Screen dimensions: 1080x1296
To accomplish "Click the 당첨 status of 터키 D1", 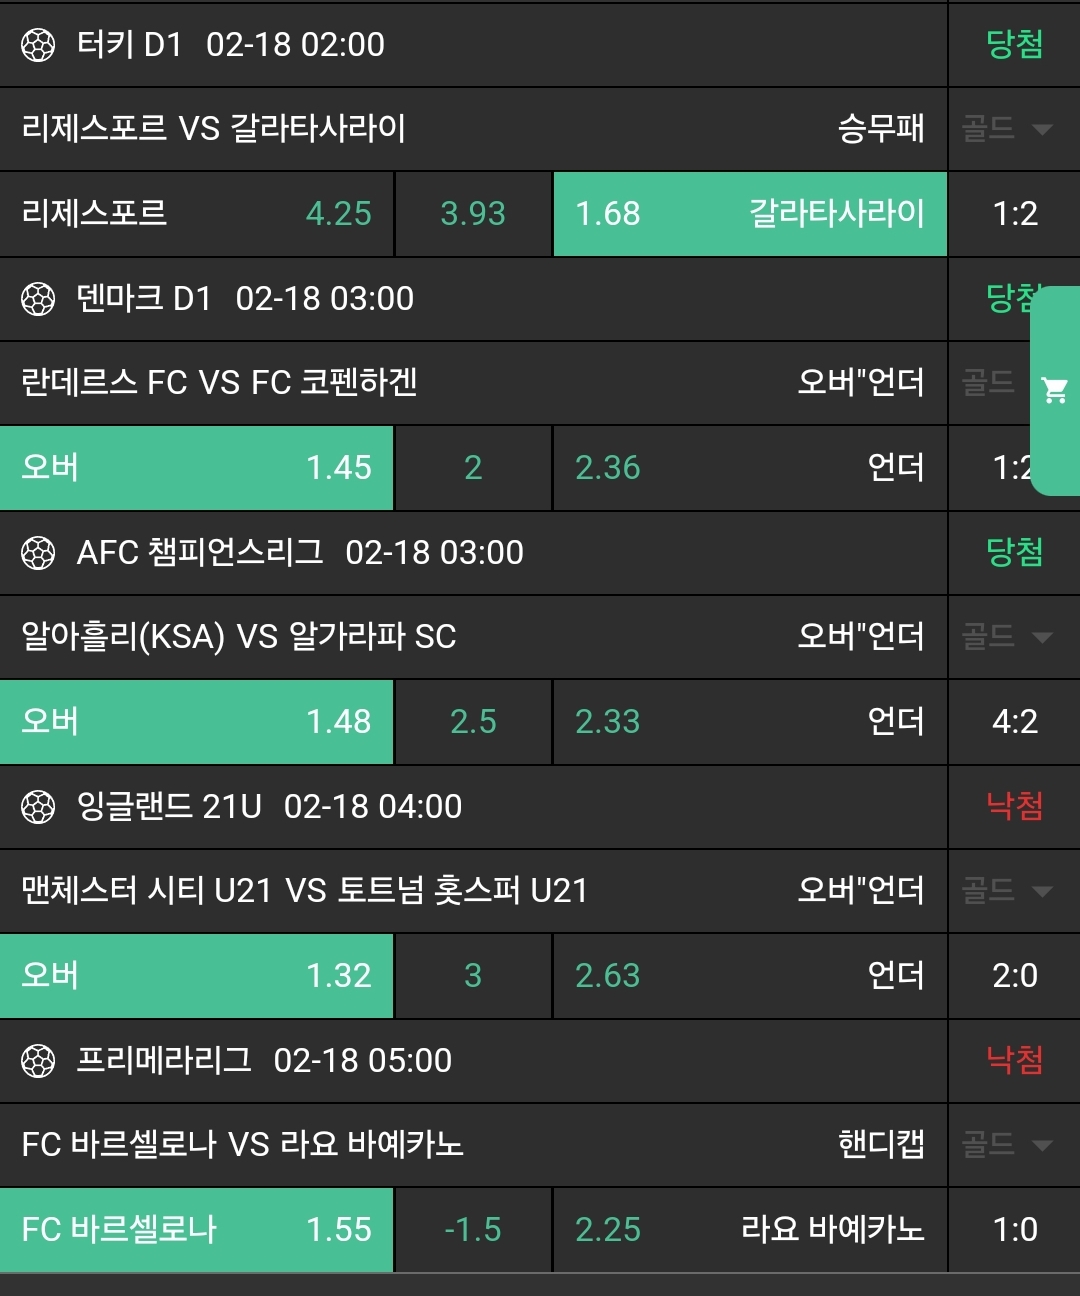I will point(1014,45).
